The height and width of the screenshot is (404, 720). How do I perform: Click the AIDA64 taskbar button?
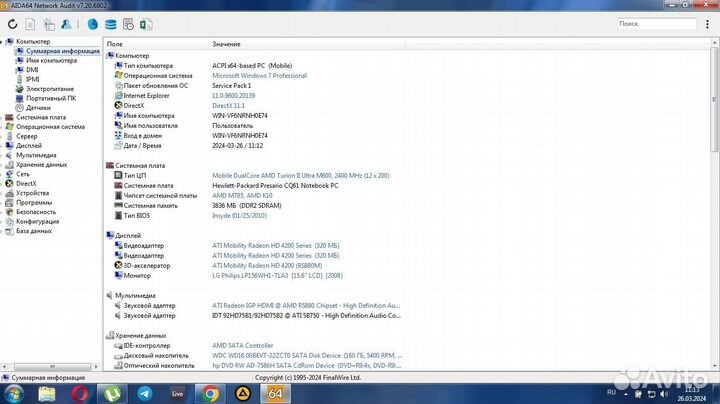point(276,394)
